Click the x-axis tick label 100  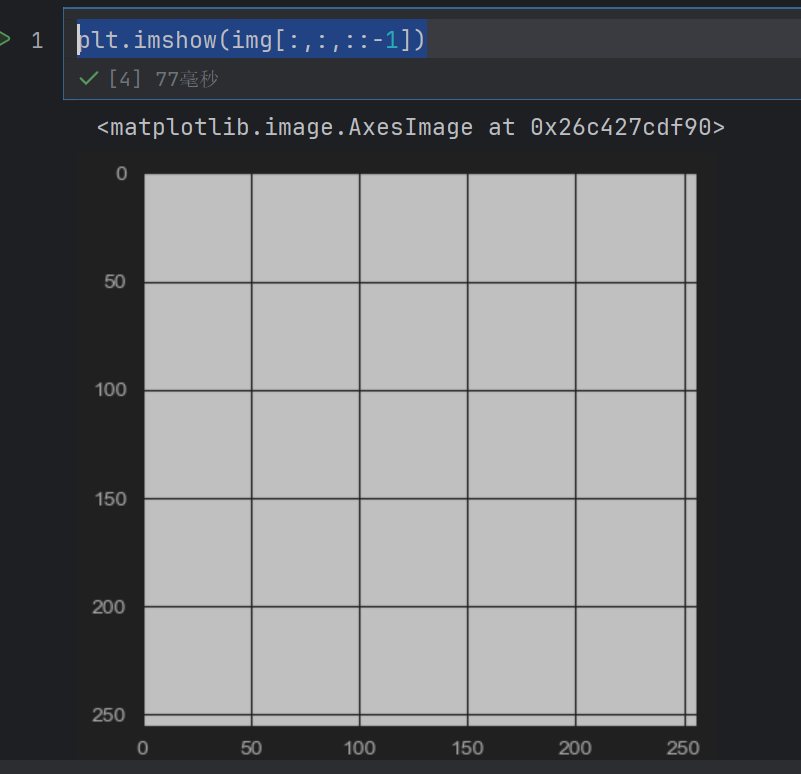(360, 748)
